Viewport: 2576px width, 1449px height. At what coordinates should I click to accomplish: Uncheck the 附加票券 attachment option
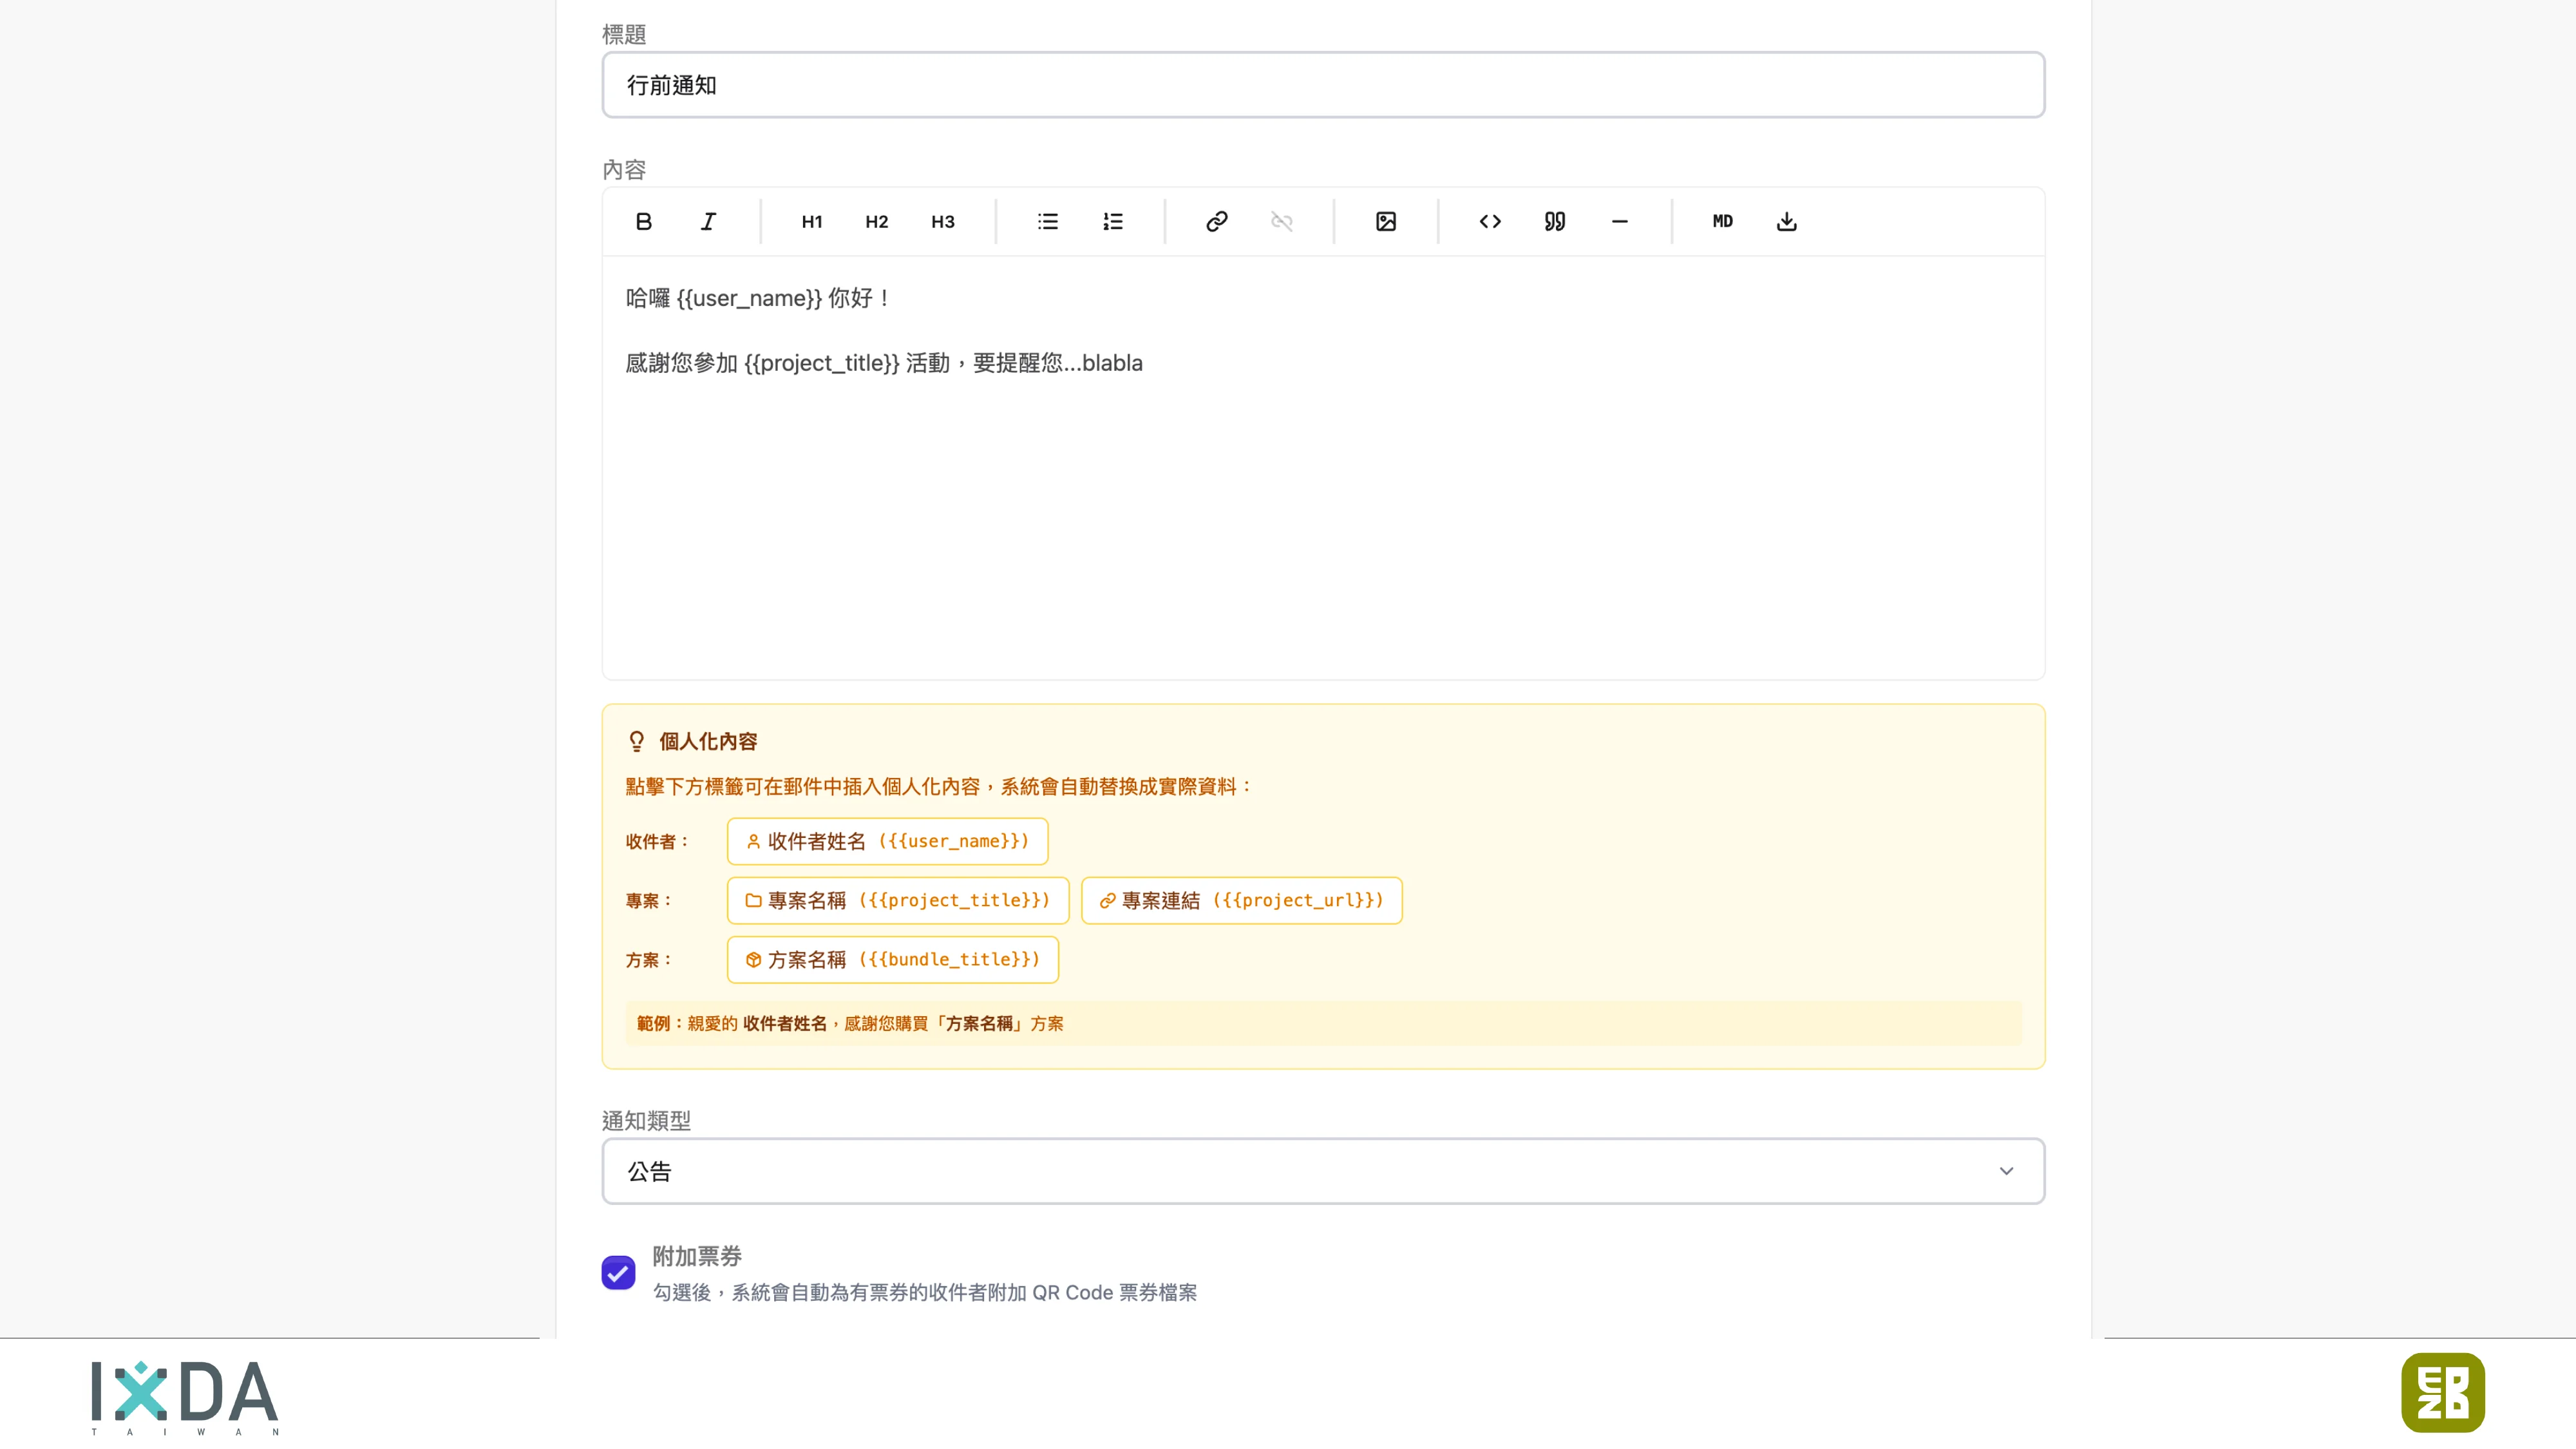tap(618, 1272)
